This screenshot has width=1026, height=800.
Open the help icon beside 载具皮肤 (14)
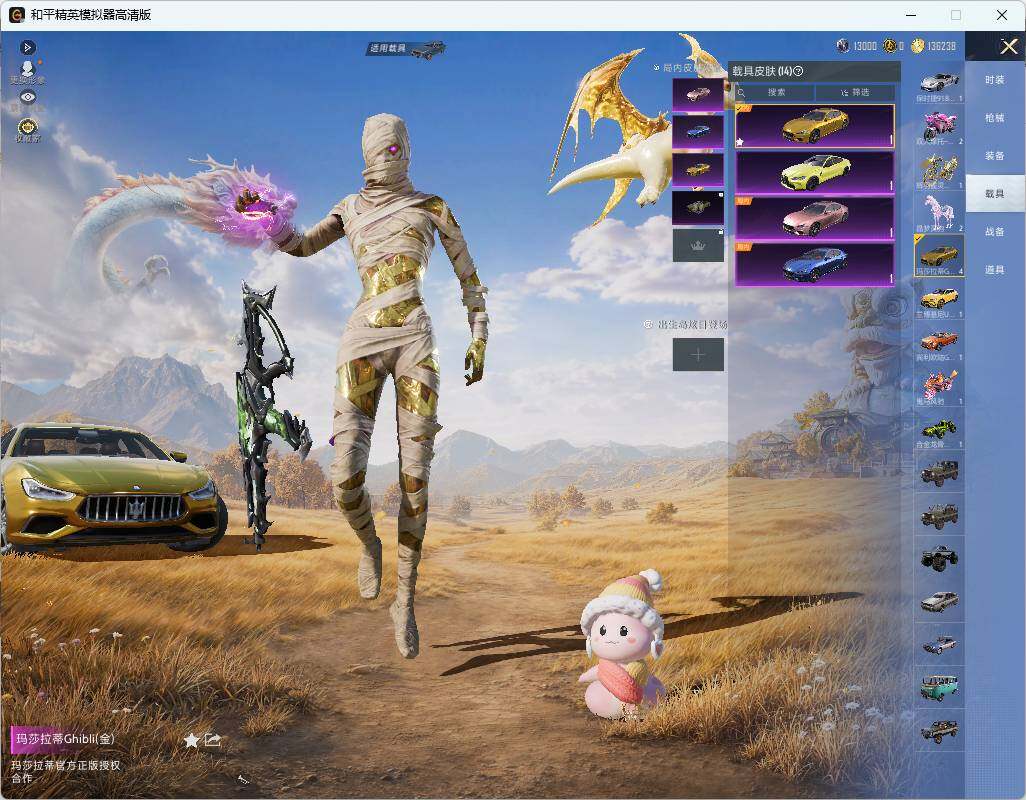[798, 71]
